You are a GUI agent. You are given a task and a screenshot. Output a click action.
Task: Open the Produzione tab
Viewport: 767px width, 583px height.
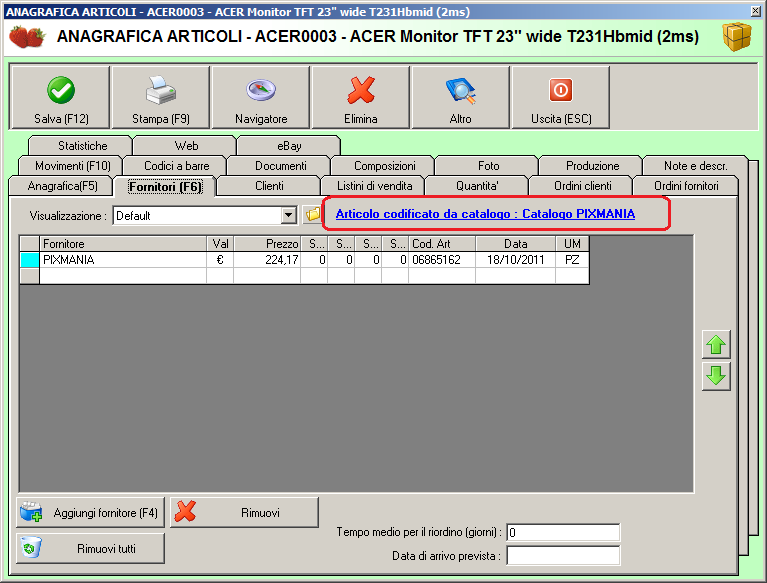(x=592, y=166)
